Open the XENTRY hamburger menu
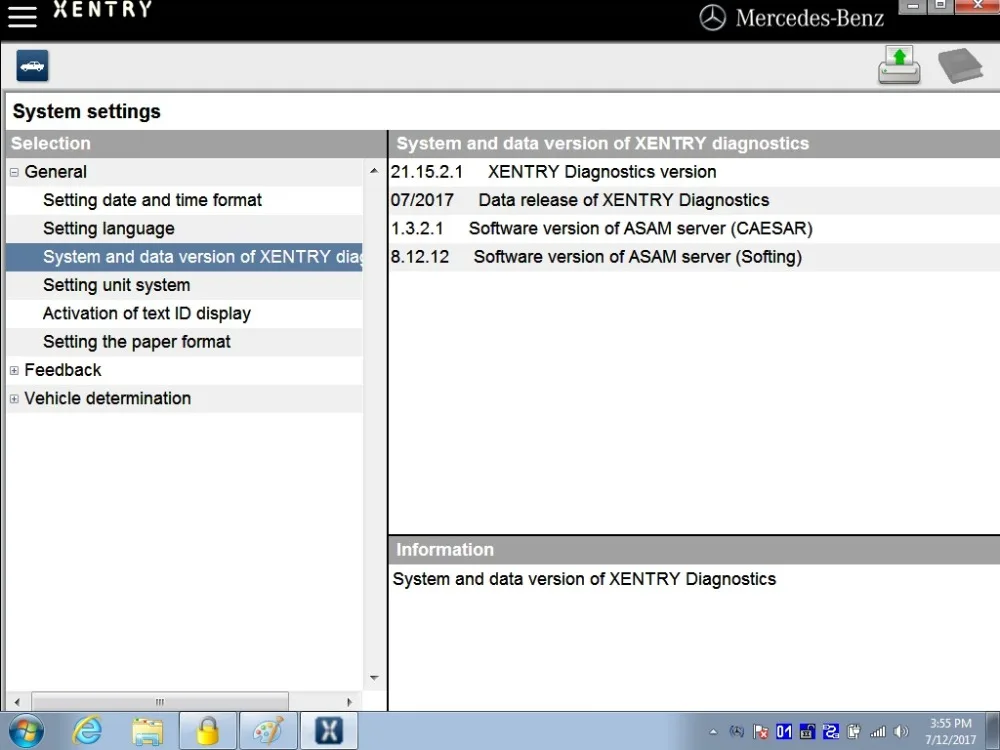 pyautogui.click(x=22, y=16)
